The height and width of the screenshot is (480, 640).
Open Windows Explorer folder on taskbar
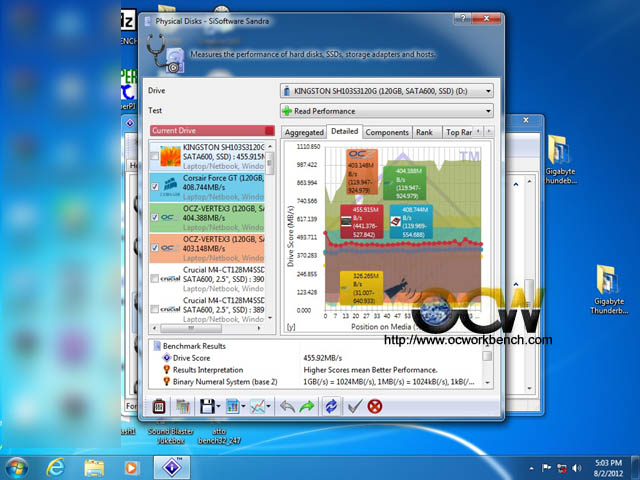(x=94, y=468)
